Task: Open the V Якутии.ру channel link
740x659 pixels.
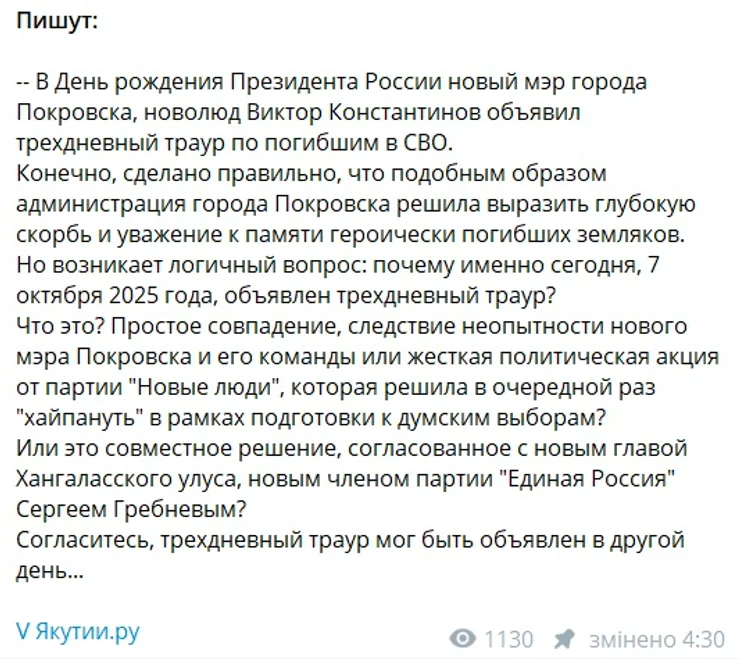Action: [x=78, y=631]
